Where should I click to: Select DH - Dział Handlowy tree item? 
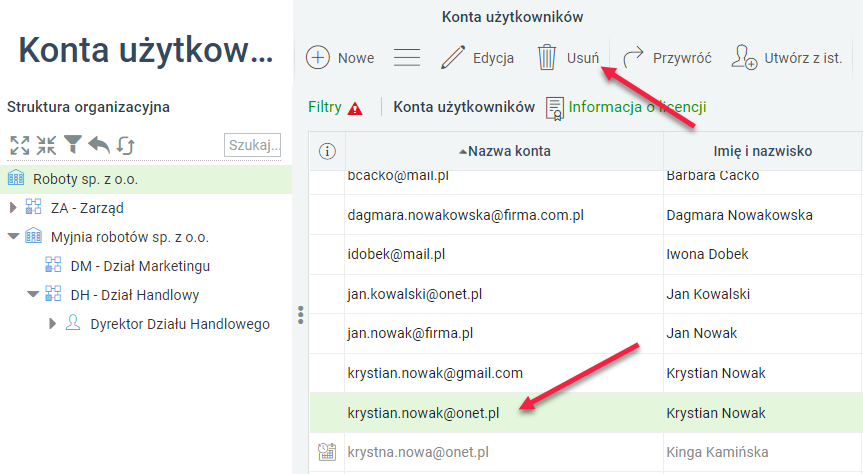tap(135, 295)
